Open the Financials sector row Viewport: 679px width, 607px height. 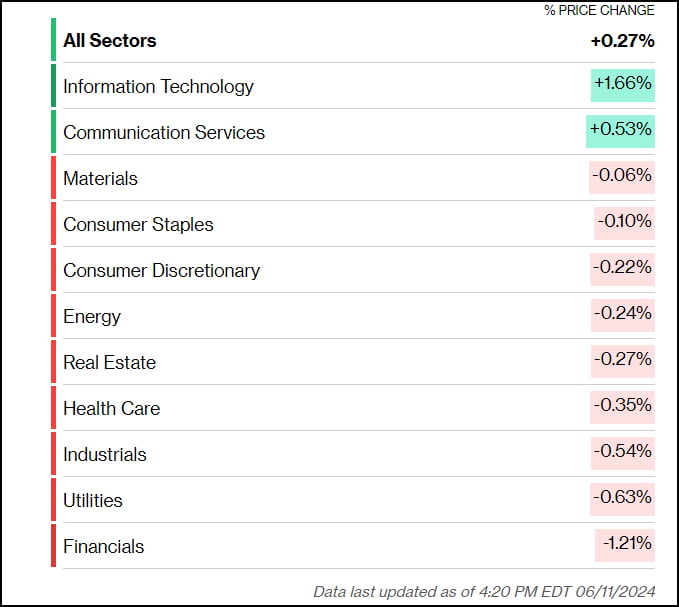[x=103, y=547]
